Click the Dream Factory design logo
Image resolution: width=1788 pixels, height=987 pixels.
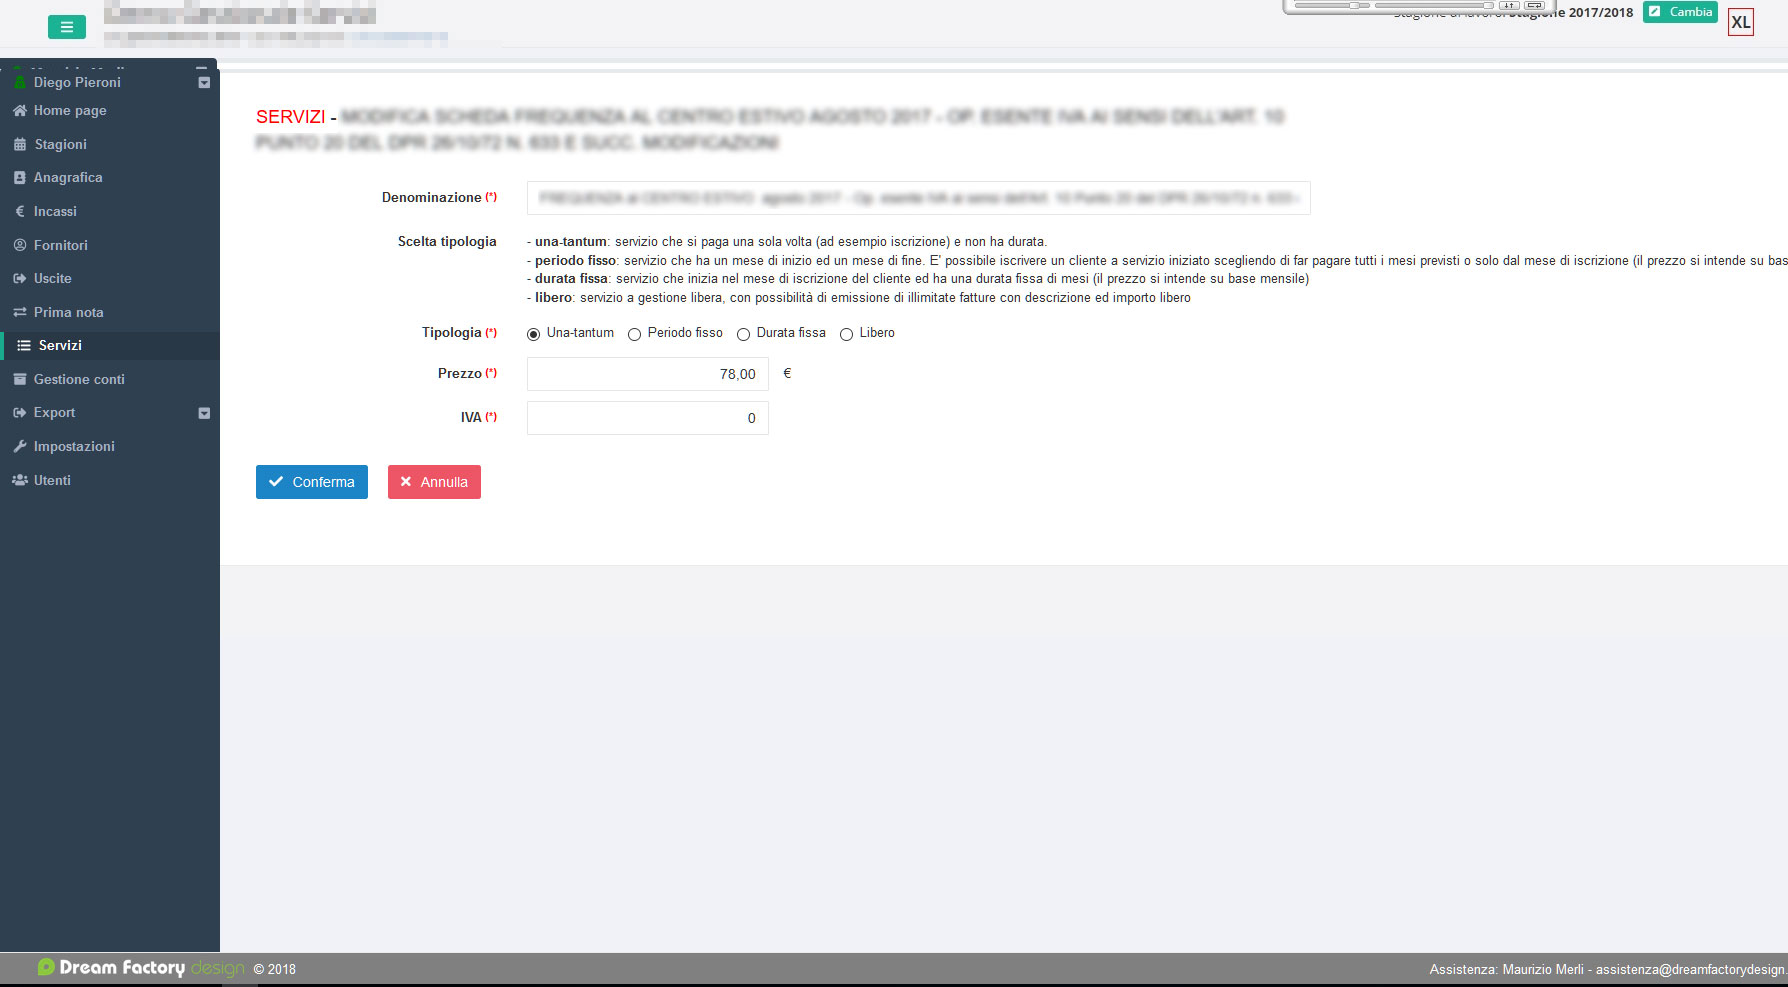pyautogui.click(x=141, y=968)
